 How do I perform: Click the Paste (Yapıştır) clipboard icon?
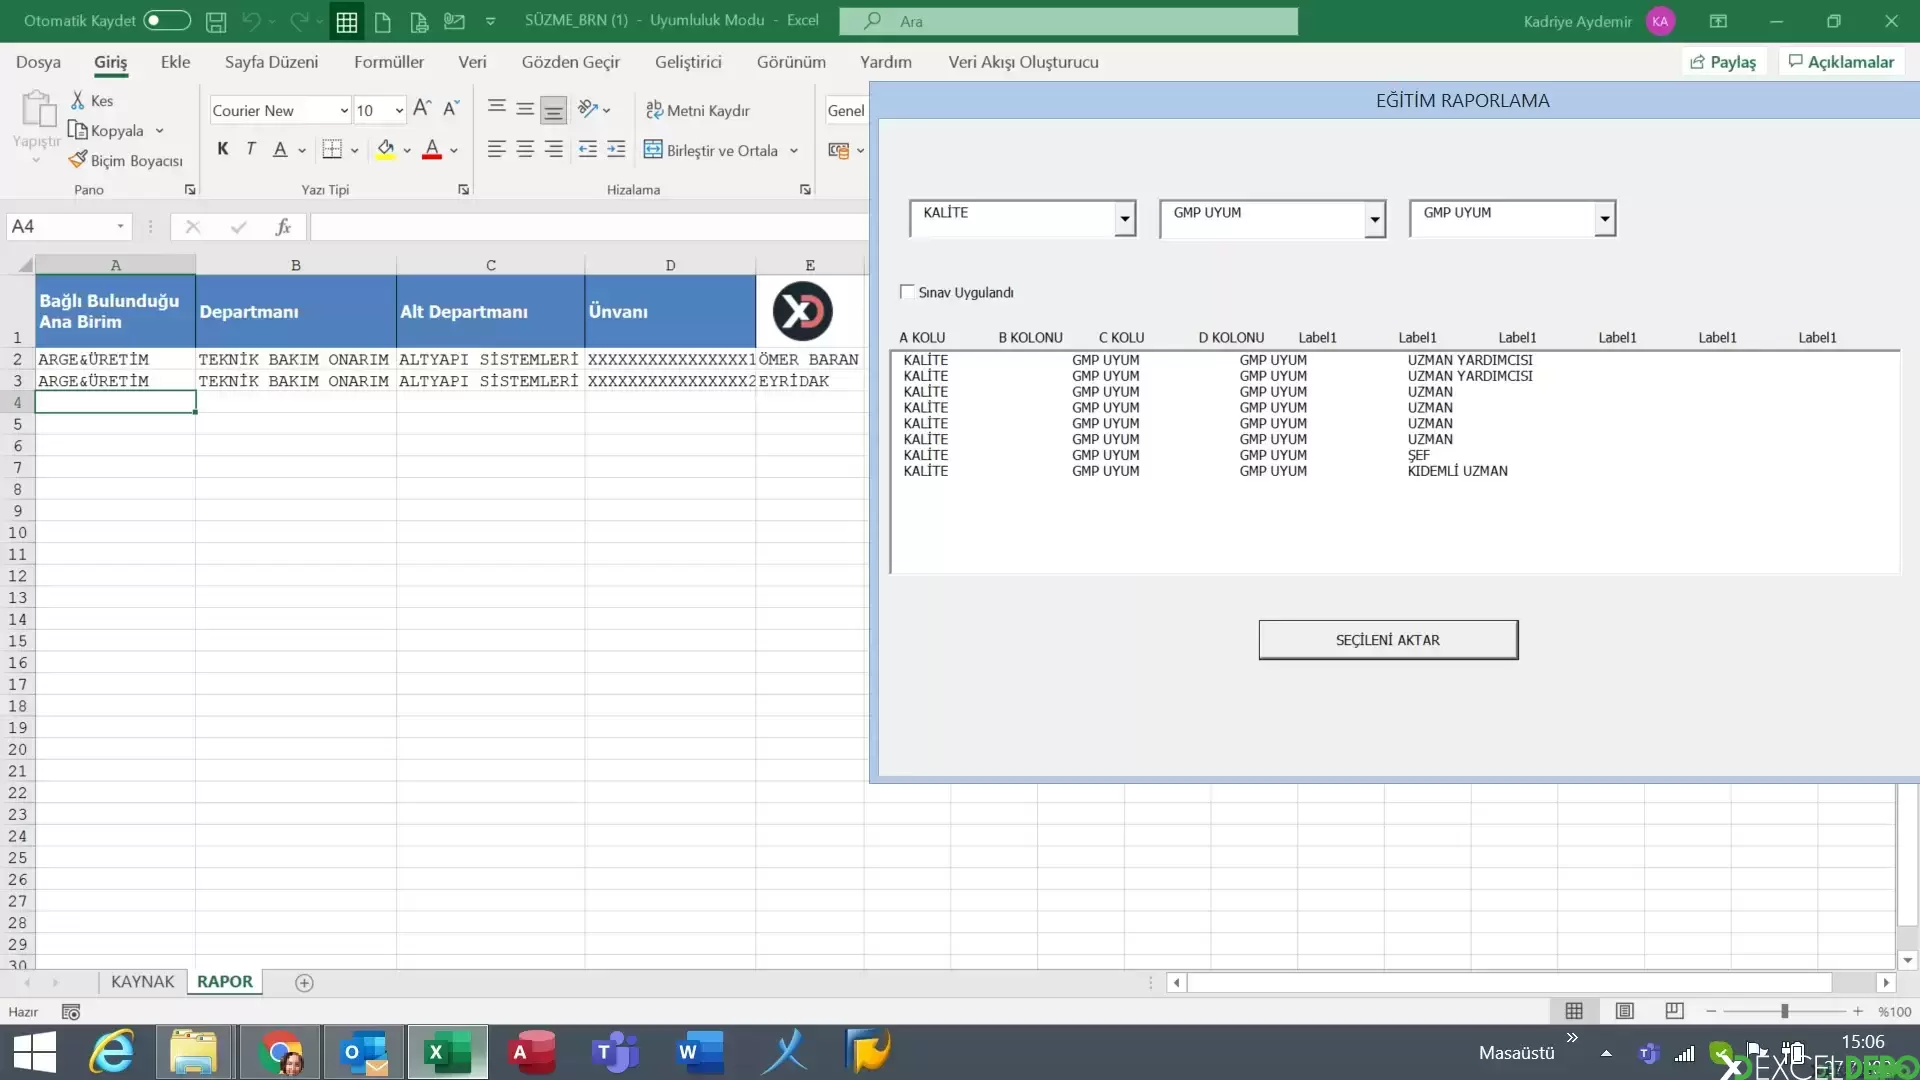click(x=38, y=110)
